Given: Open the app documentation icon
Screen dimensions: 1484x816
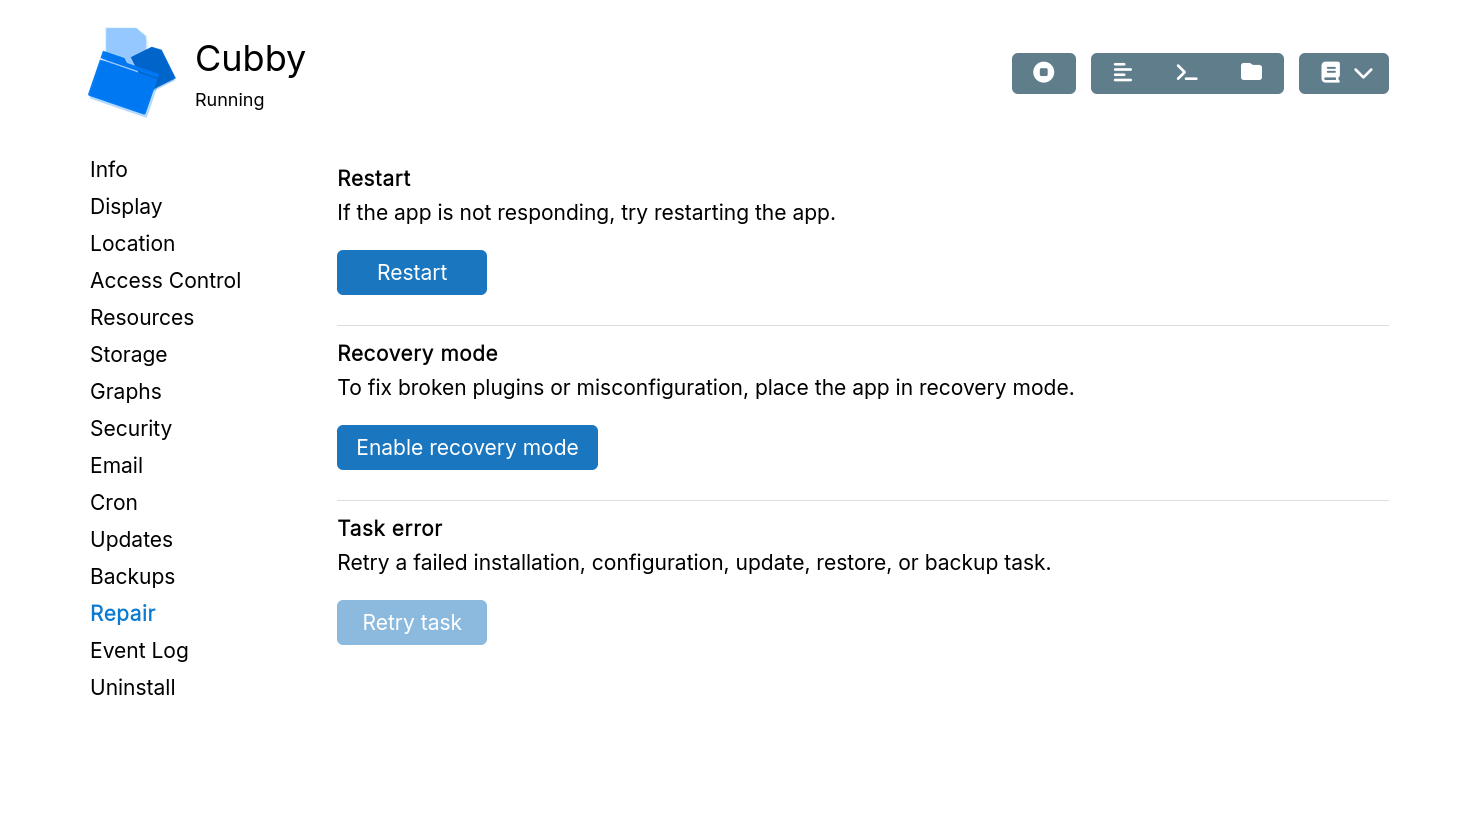Looking at the screenshot, I should [1329, 73].
